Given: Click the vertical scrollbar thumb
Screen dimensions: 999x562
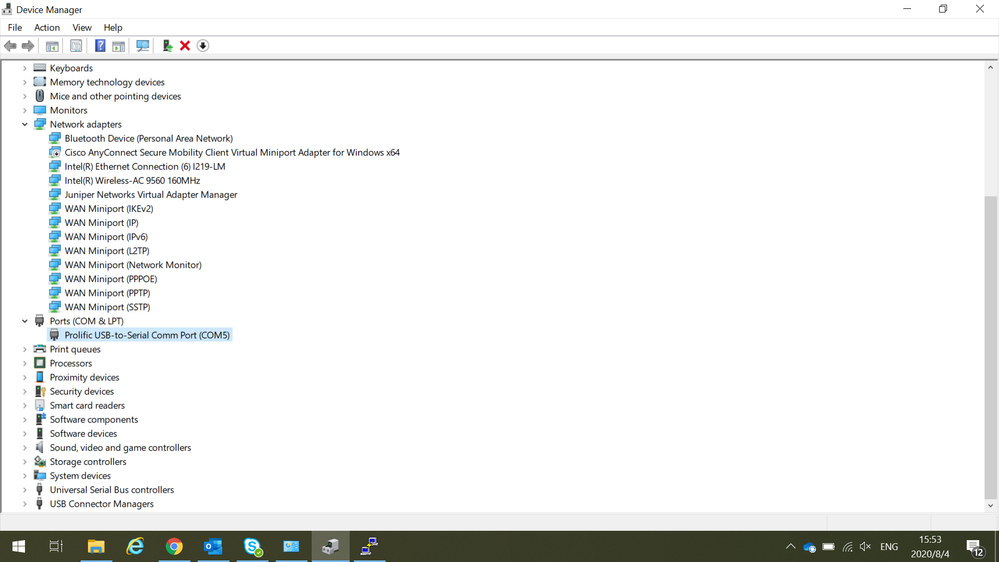Looking at the screenshot, I should click(990, 347).
